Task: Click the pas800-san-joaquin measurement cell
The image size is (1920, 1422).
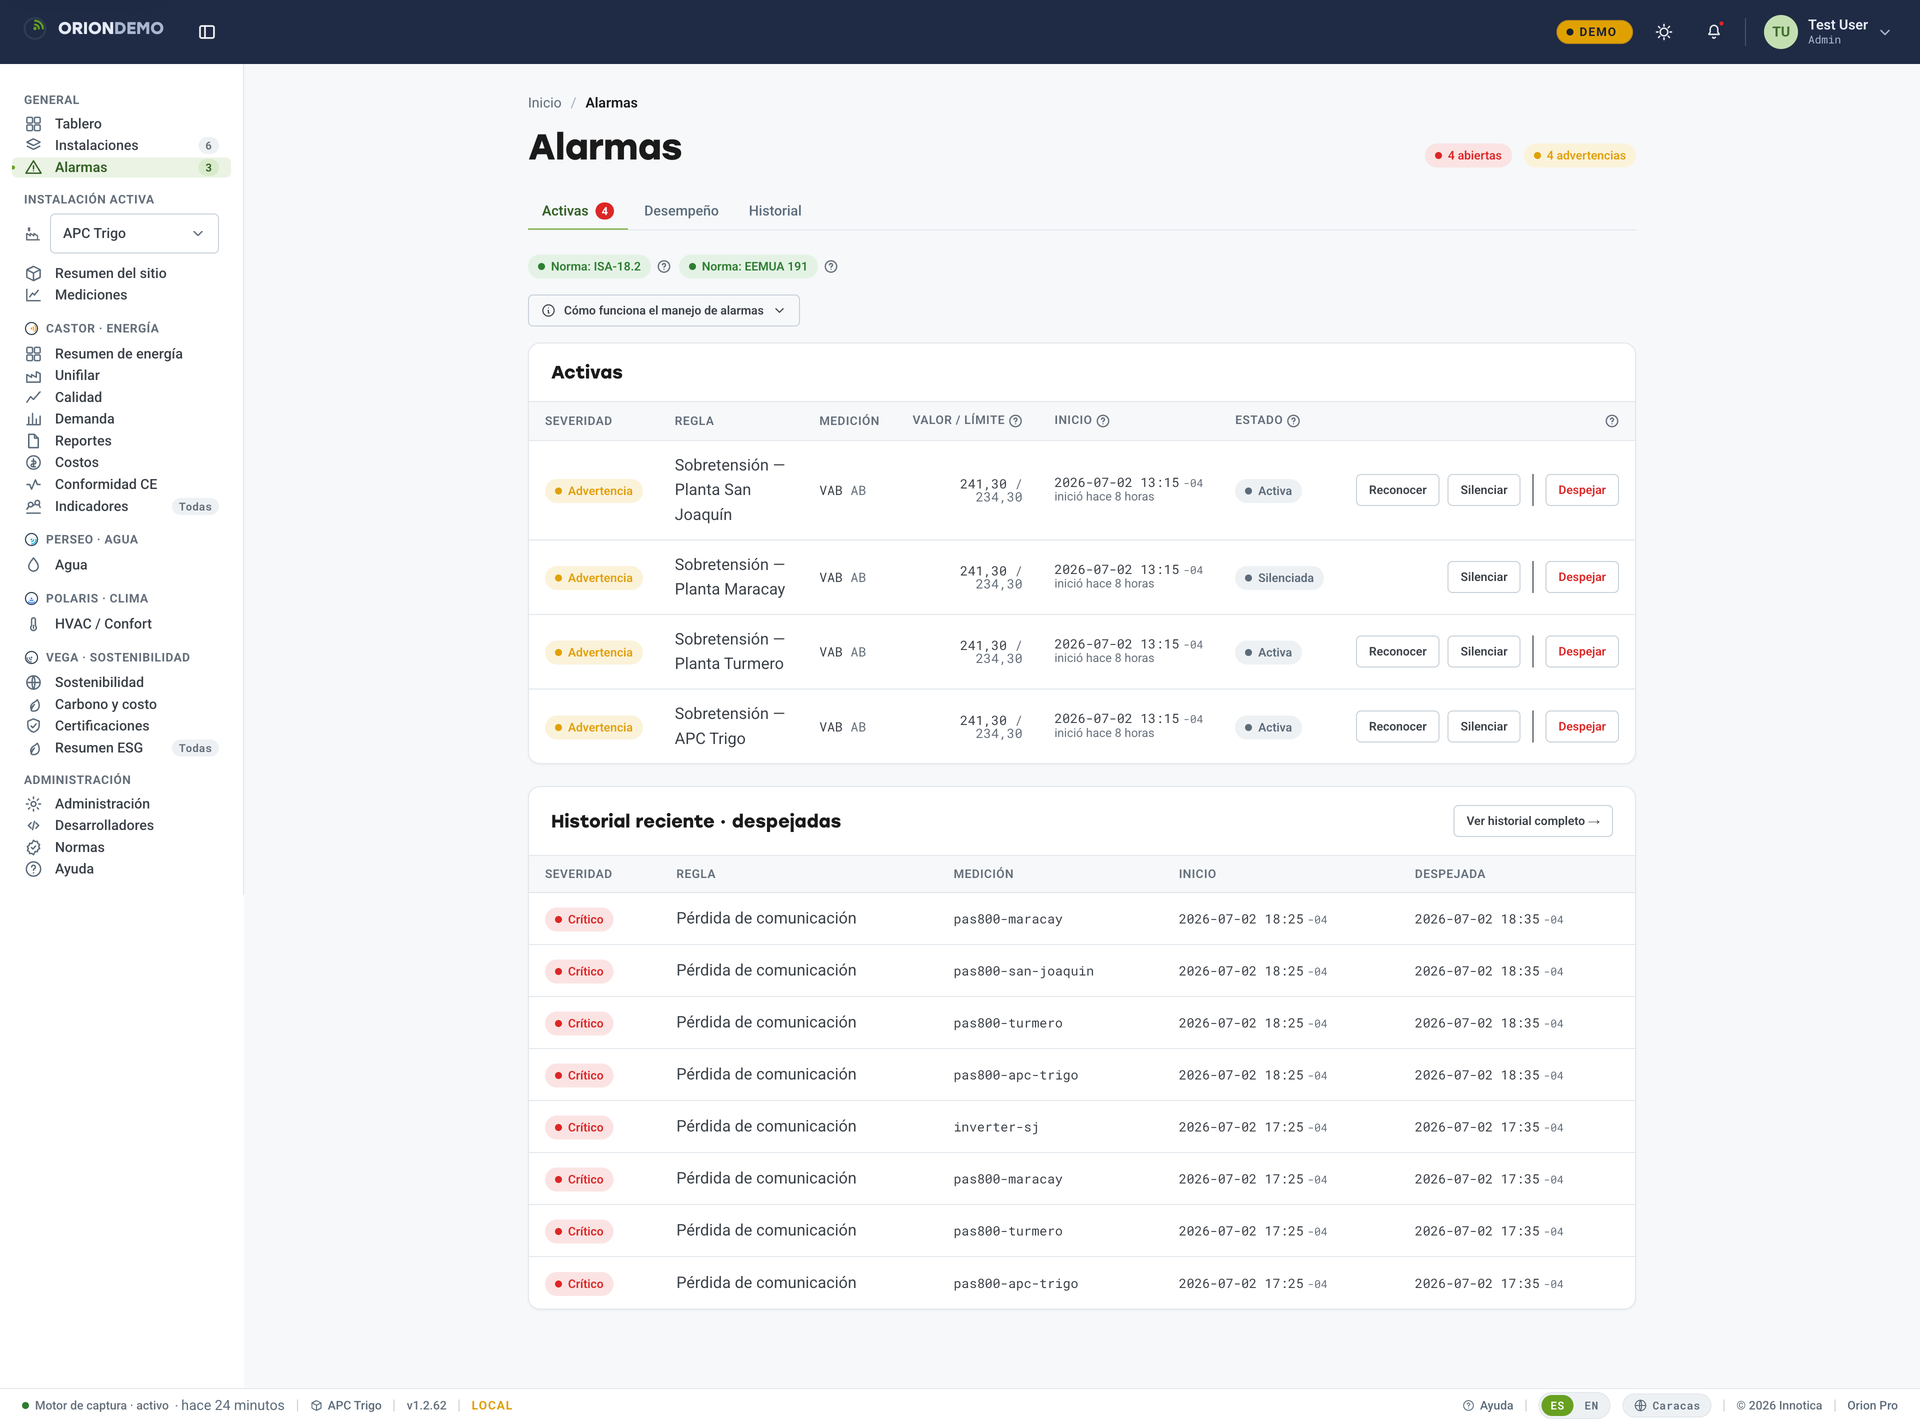Action: [1023, 971]
